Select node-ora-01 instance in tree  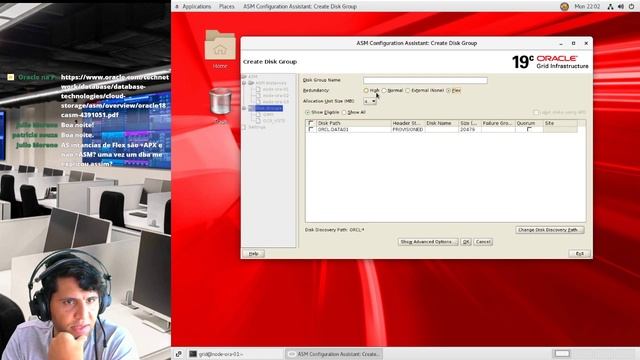276,89
